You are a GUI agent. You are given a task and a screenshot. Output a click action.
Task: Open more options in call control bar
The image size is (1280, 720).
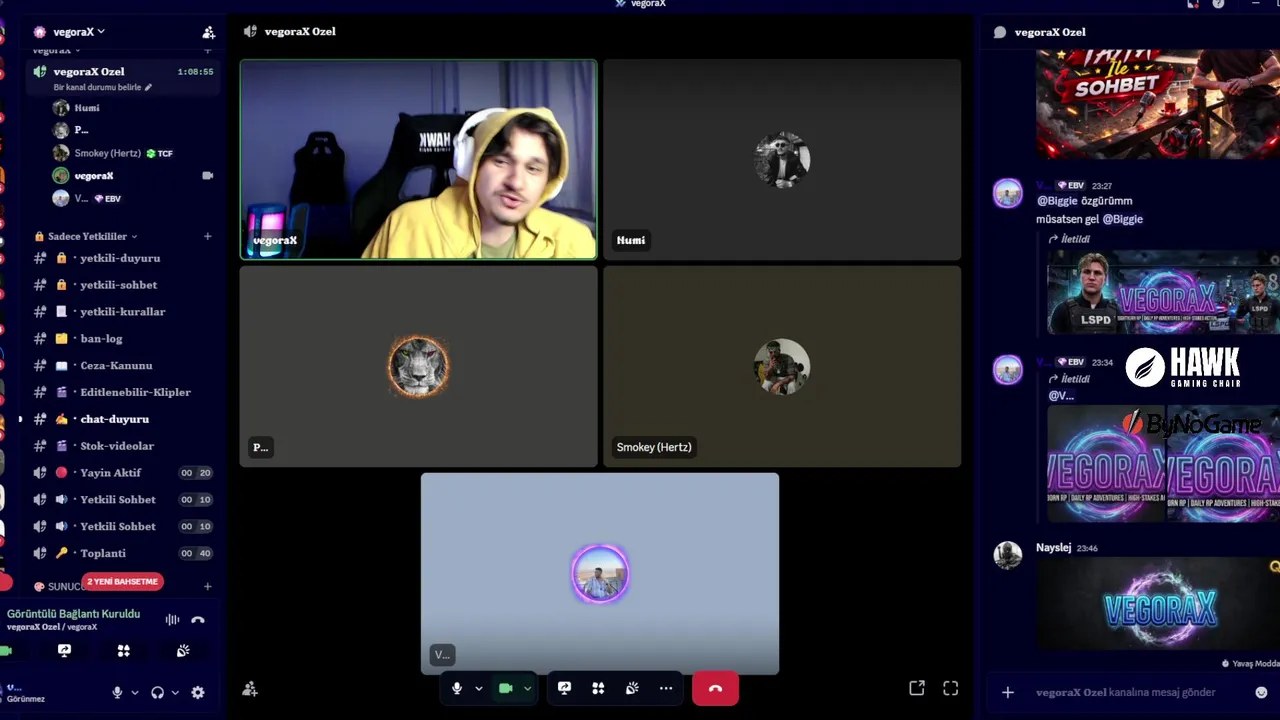(x=666, y=688)
